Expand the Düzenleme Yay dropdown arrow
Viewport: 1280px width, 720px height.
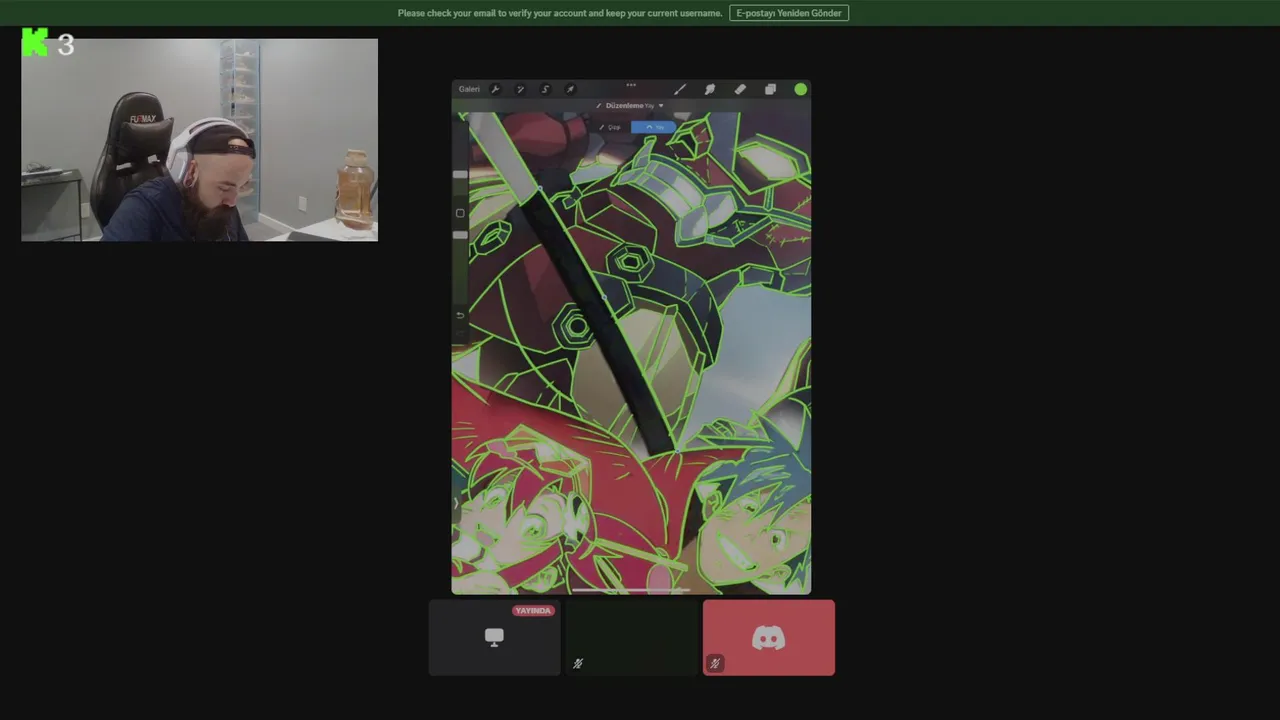(660, 106)
